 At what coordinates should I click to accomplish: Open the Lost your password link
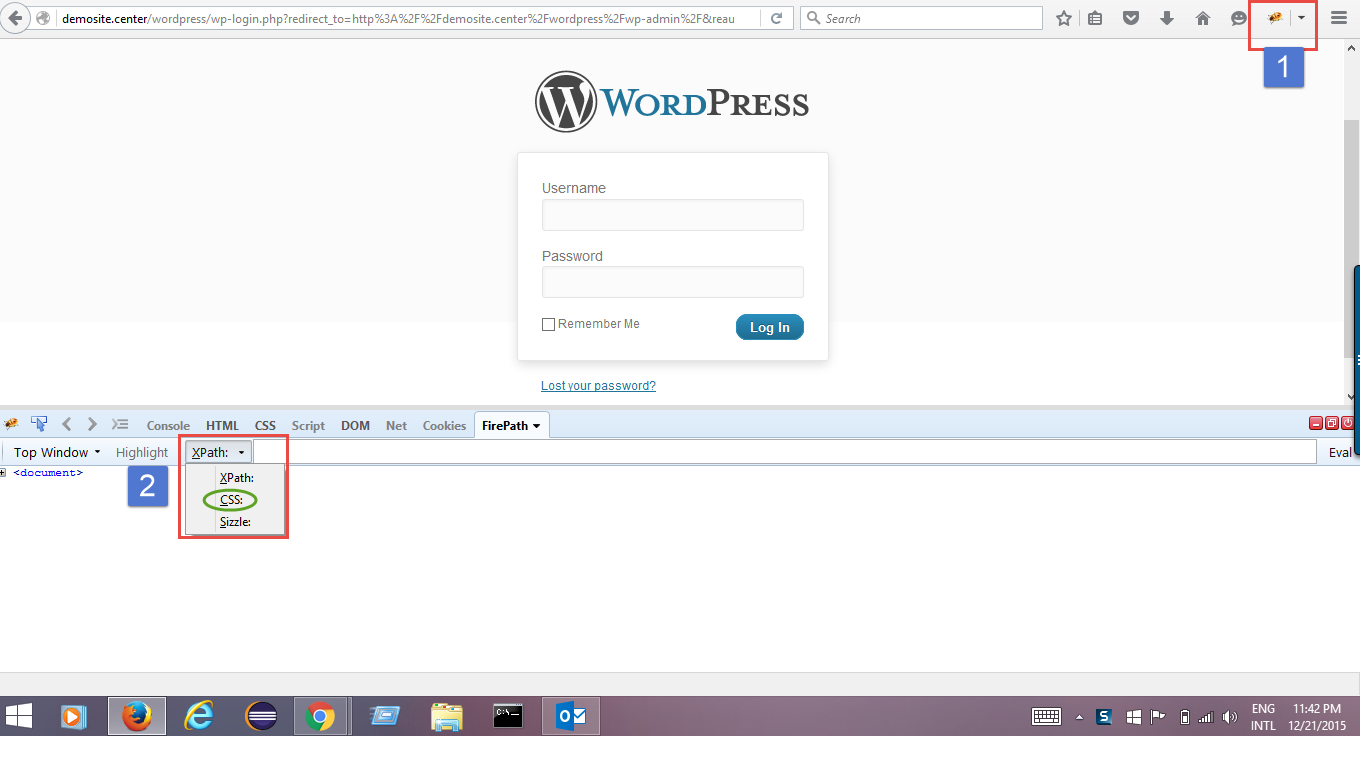pyautogui.click(x=597, y=385)
